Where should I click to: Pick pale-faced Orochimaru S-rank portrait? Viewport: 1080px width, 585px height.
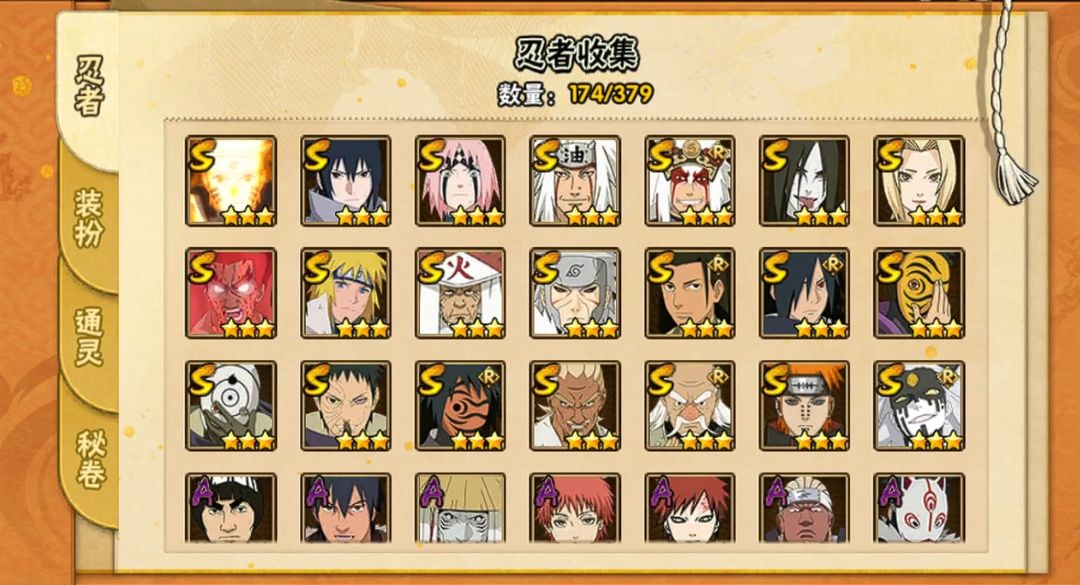tap(804, 181)
